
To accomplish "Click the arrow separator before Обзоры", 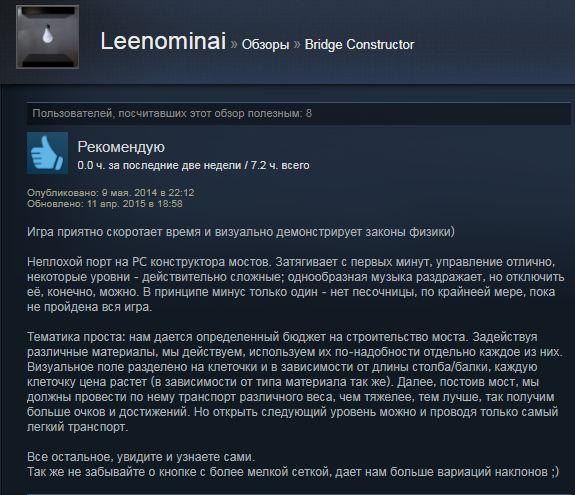I will click(x=234, y=44).
